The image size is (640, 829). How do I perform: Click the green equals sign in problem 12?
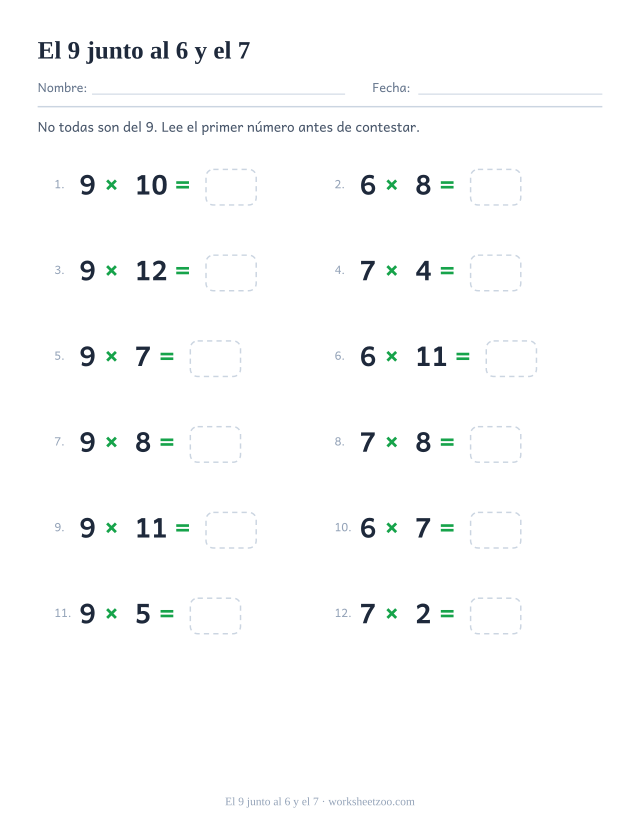pos(447,614)
